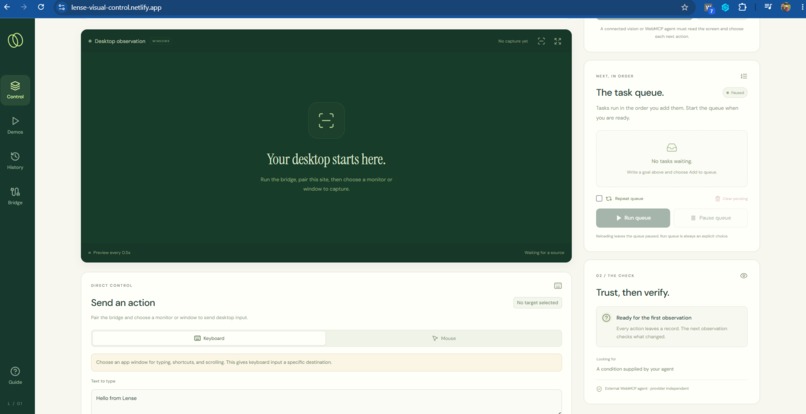Click the 'No capture yet' status text
This screenshot has height=414, width=806.
[x=513, y=41]
